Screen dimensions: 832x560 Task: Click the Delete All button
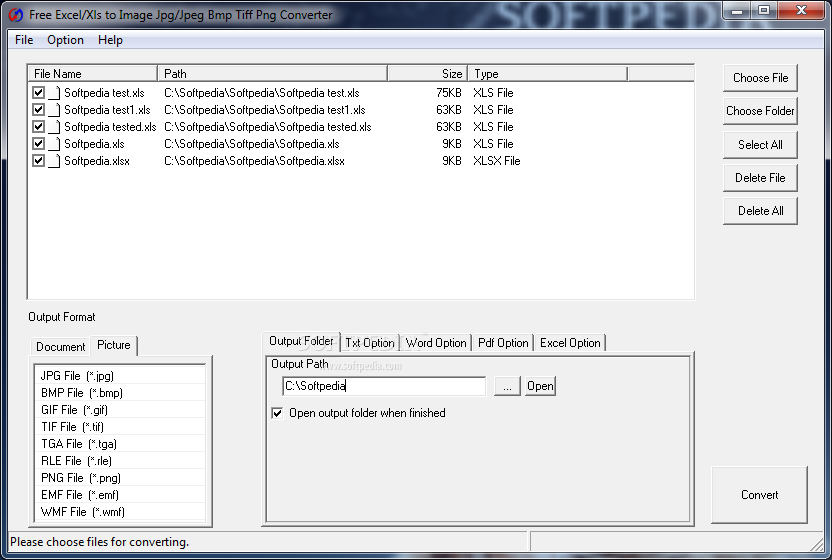tap(760, 211)
